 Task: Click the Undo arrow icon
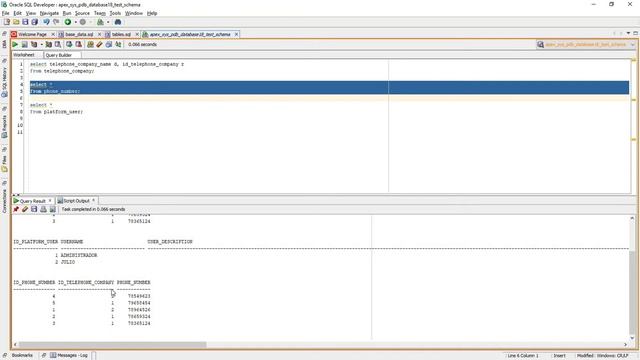(46, 22)
